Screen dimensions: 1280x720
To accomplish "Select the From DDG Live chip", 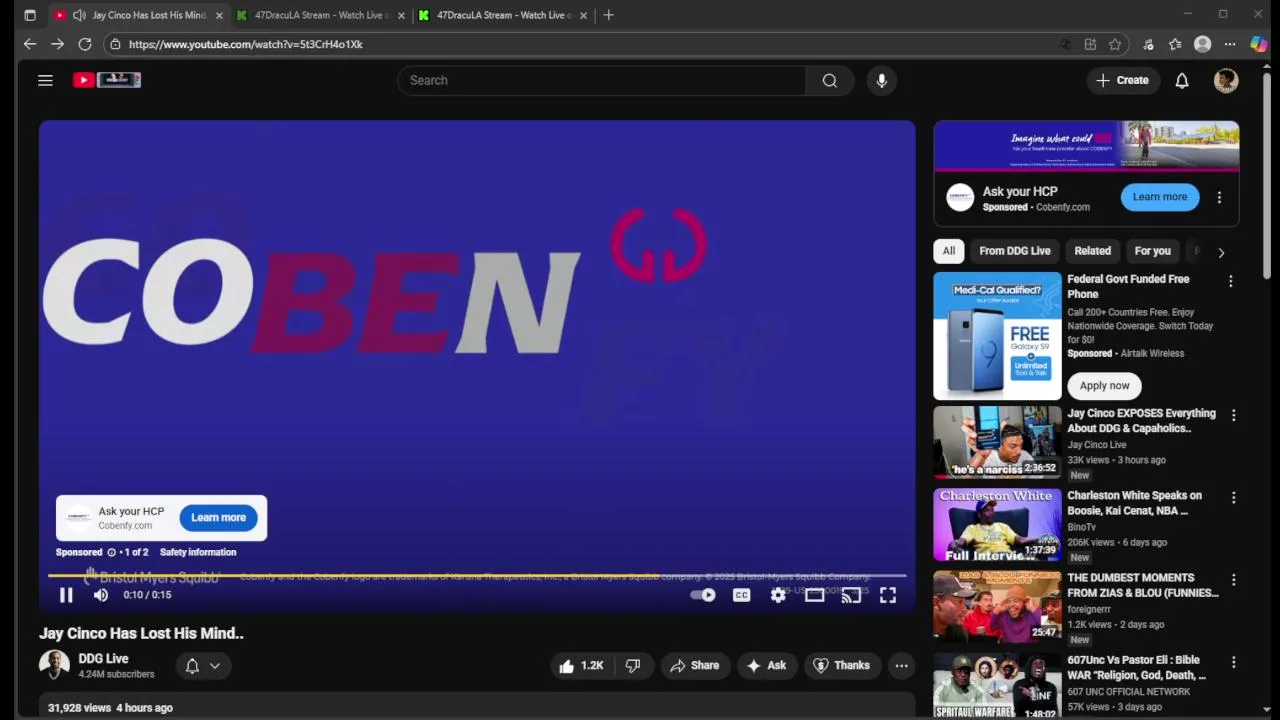I will coord(1014,251).
